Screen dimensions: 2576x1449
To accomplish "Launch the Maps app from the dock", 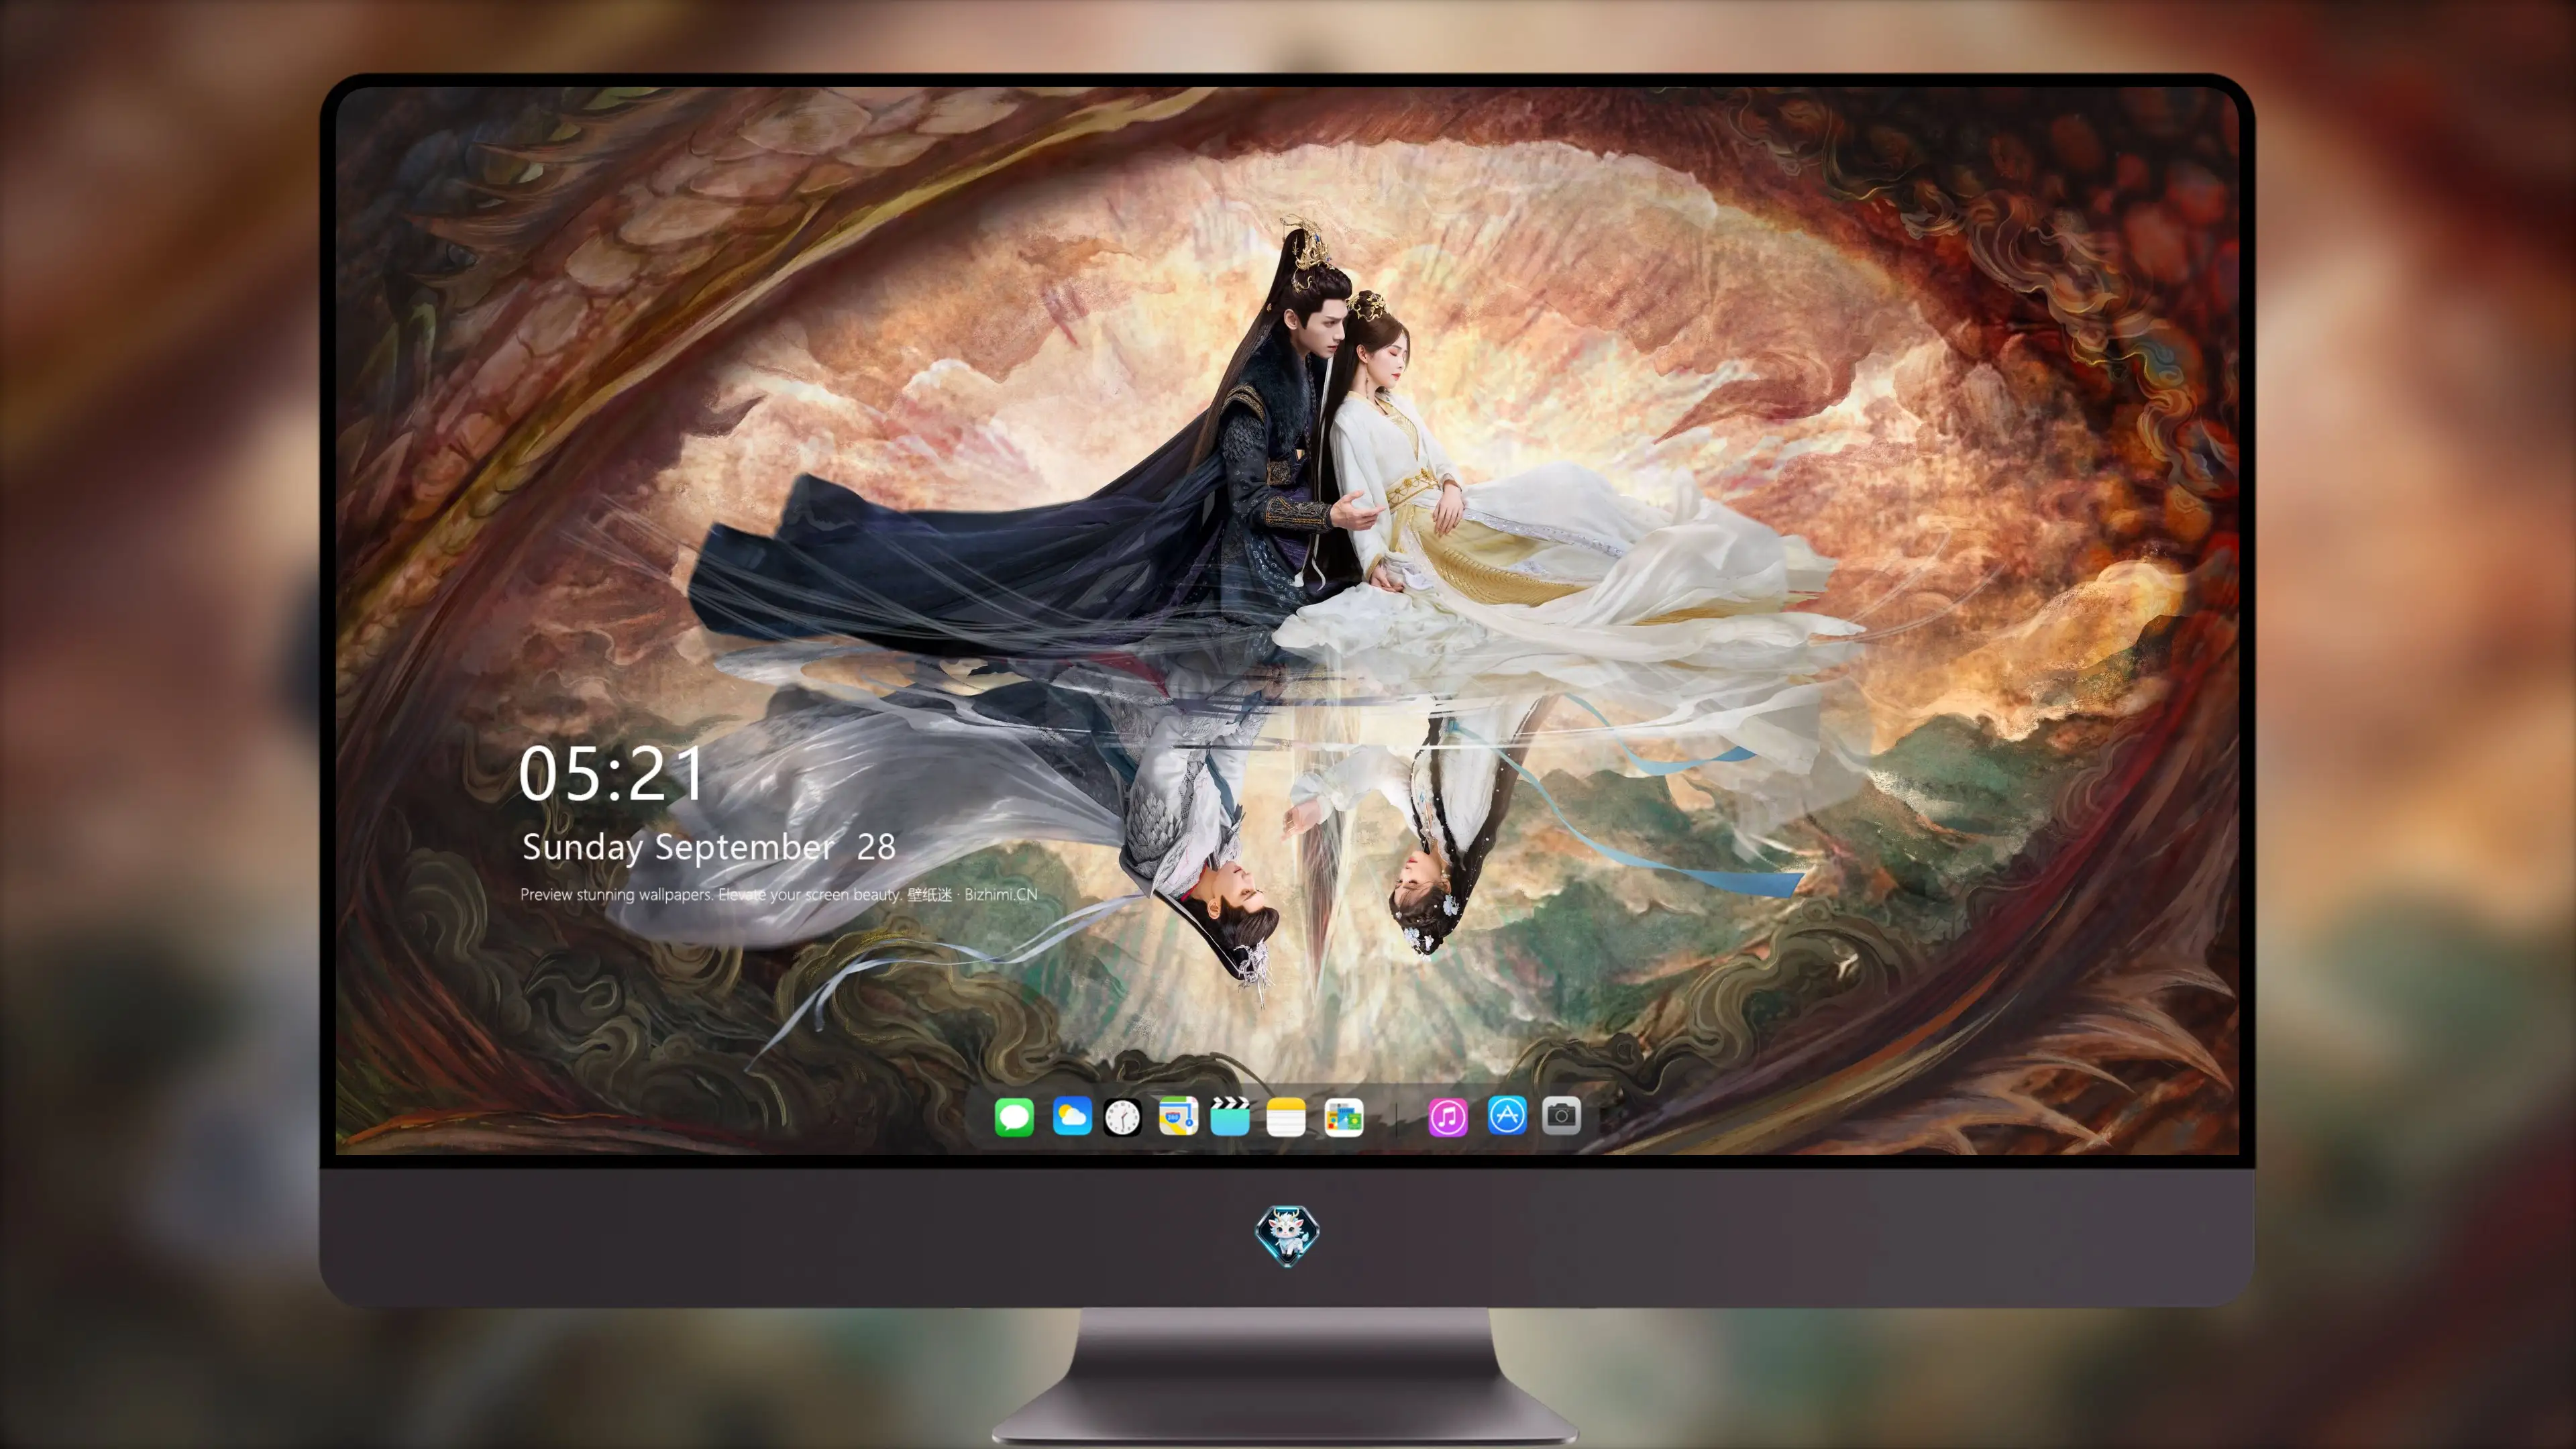I will pyautogui.click(x=1178, y=1116).
